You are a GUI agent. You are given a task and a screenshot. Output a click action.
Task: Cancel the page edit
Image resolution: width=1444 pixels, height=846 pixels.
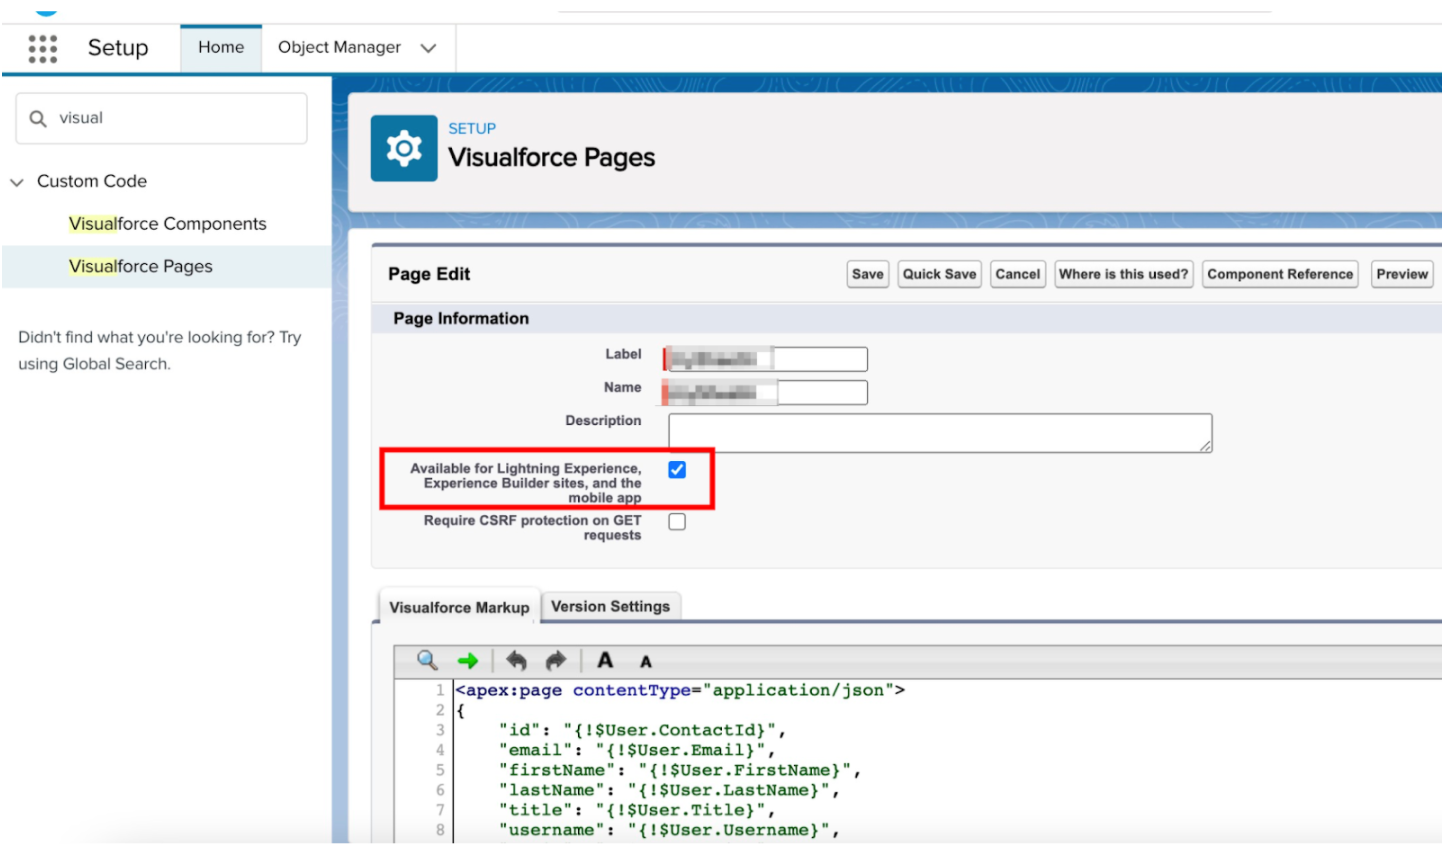[x=1018, y=274]
